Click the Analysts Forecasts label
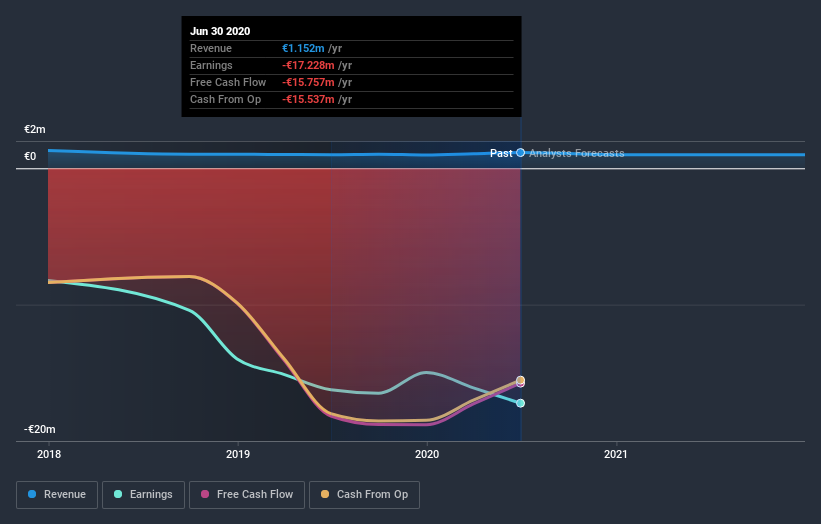This screenshot has width=821, height=524. point(576,153)
